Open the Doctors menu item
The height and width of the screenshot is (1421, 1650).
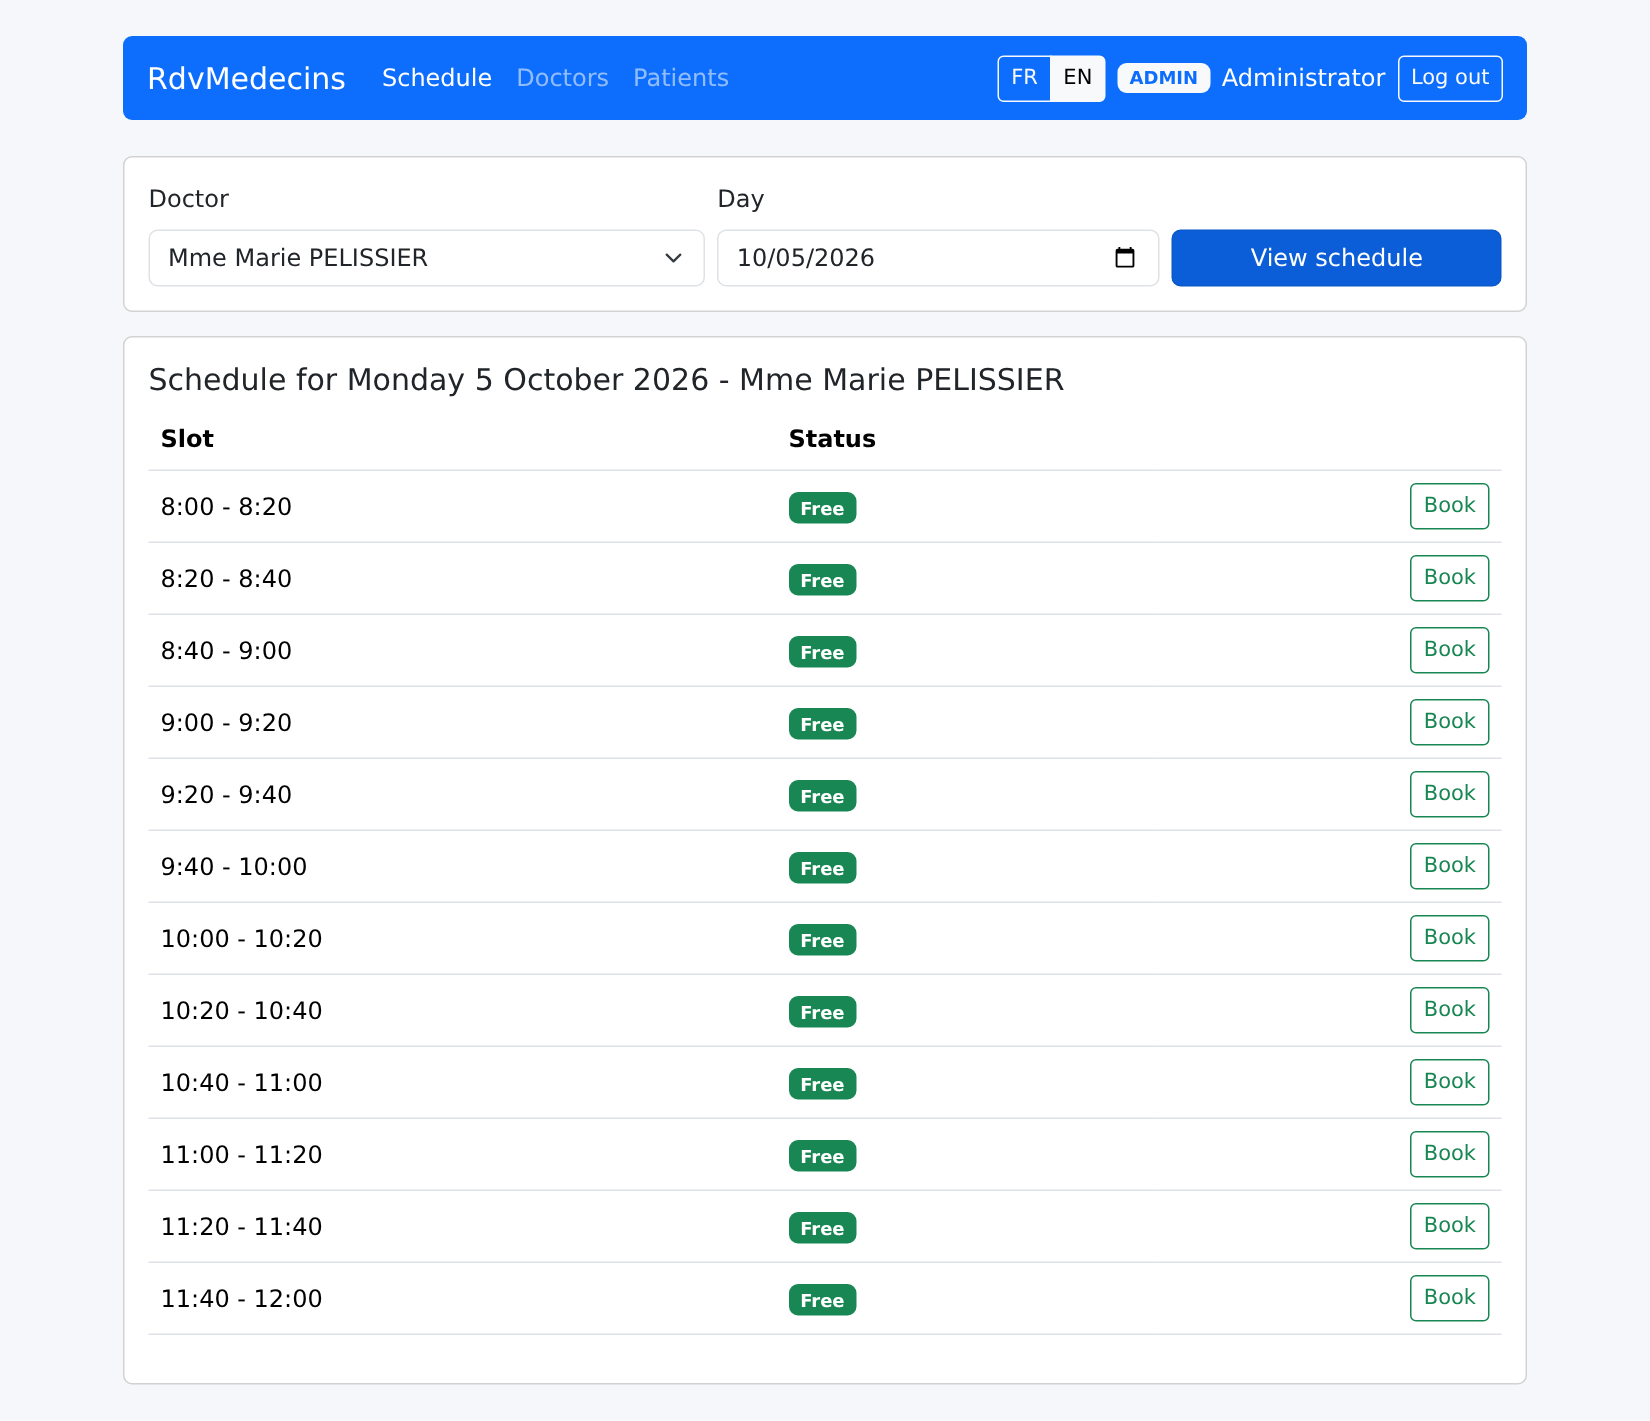coord(562,78)
